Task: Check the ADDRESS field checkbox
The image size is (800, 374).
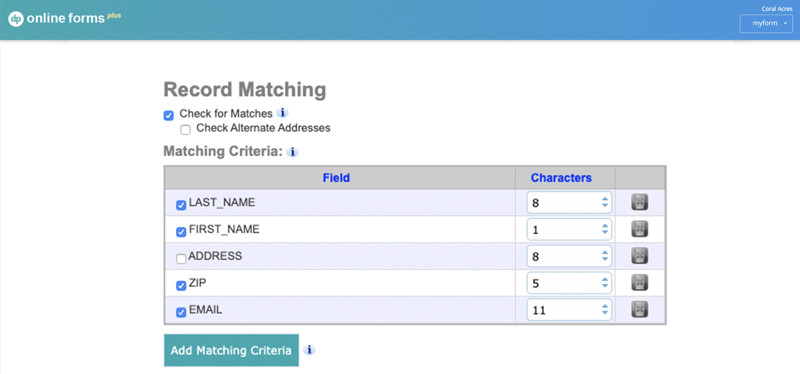Action: point(181,259)
